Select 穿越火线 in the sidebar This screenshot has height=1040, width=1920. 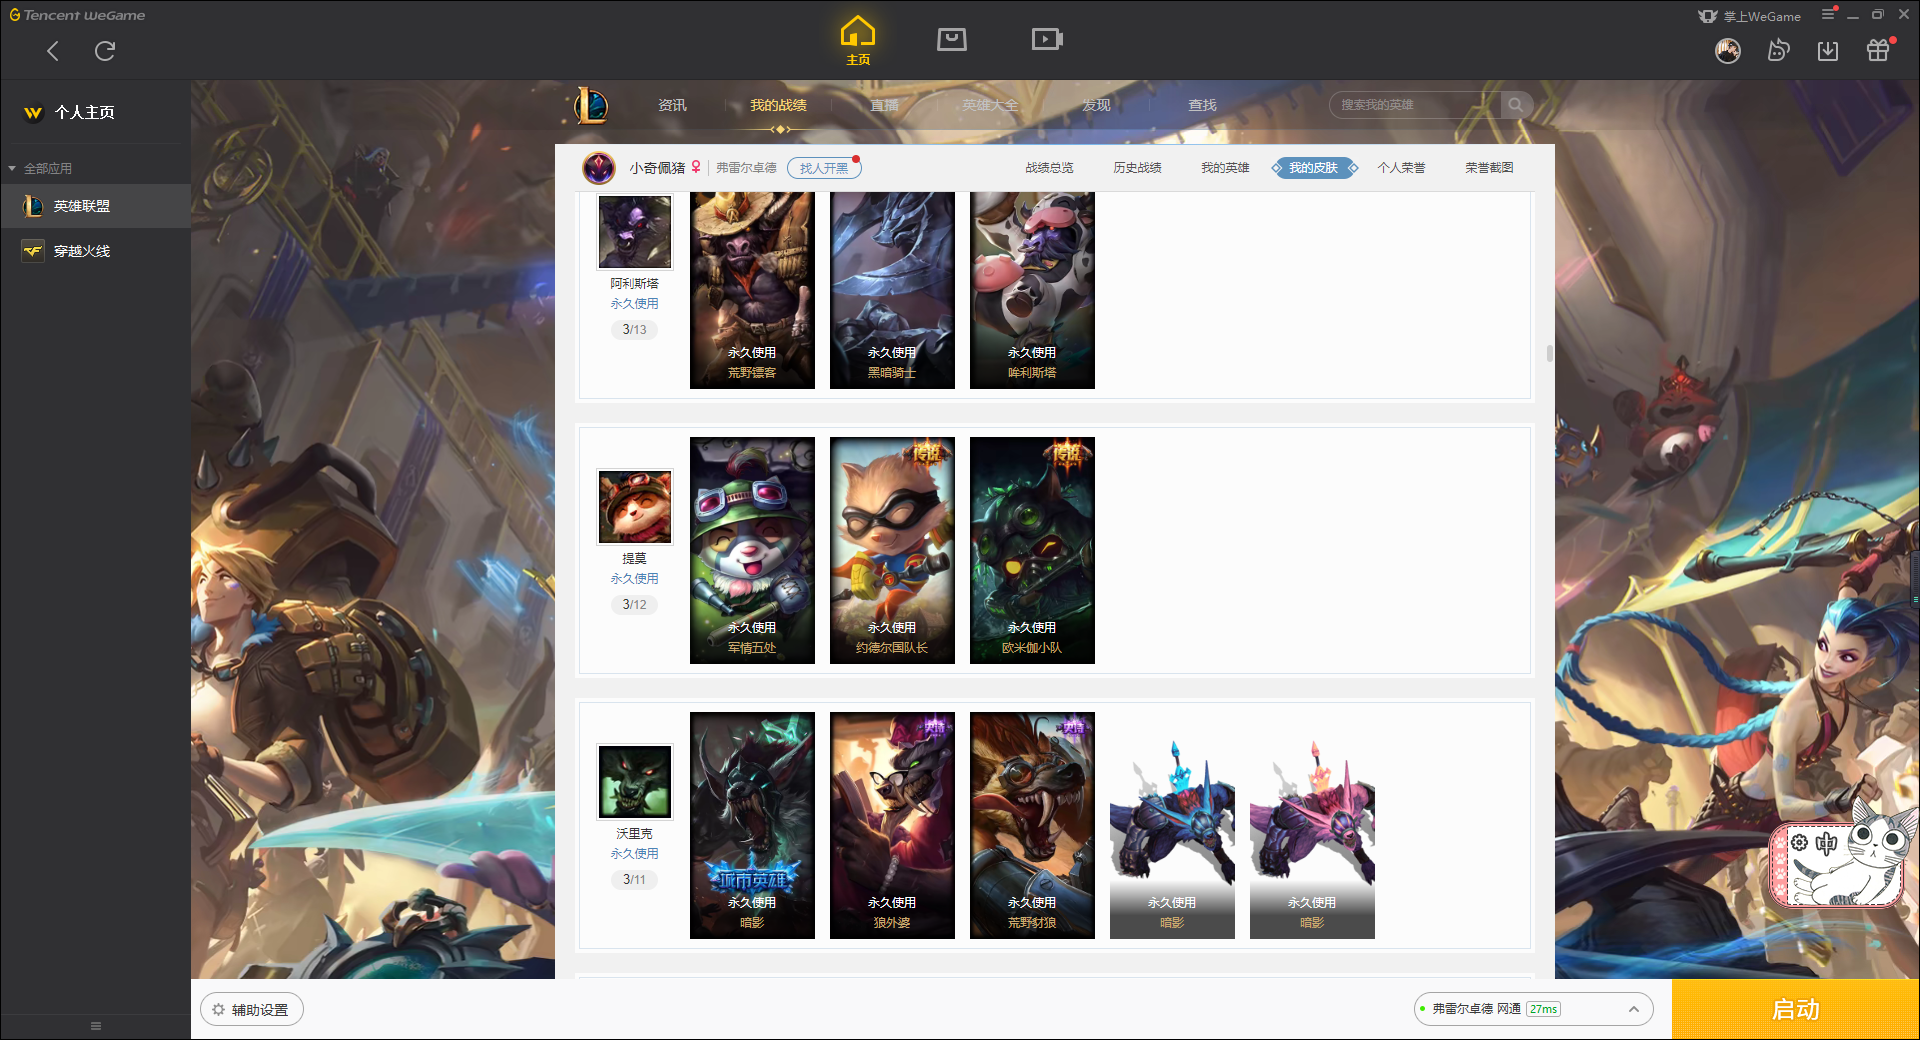[x=95, y=251]
